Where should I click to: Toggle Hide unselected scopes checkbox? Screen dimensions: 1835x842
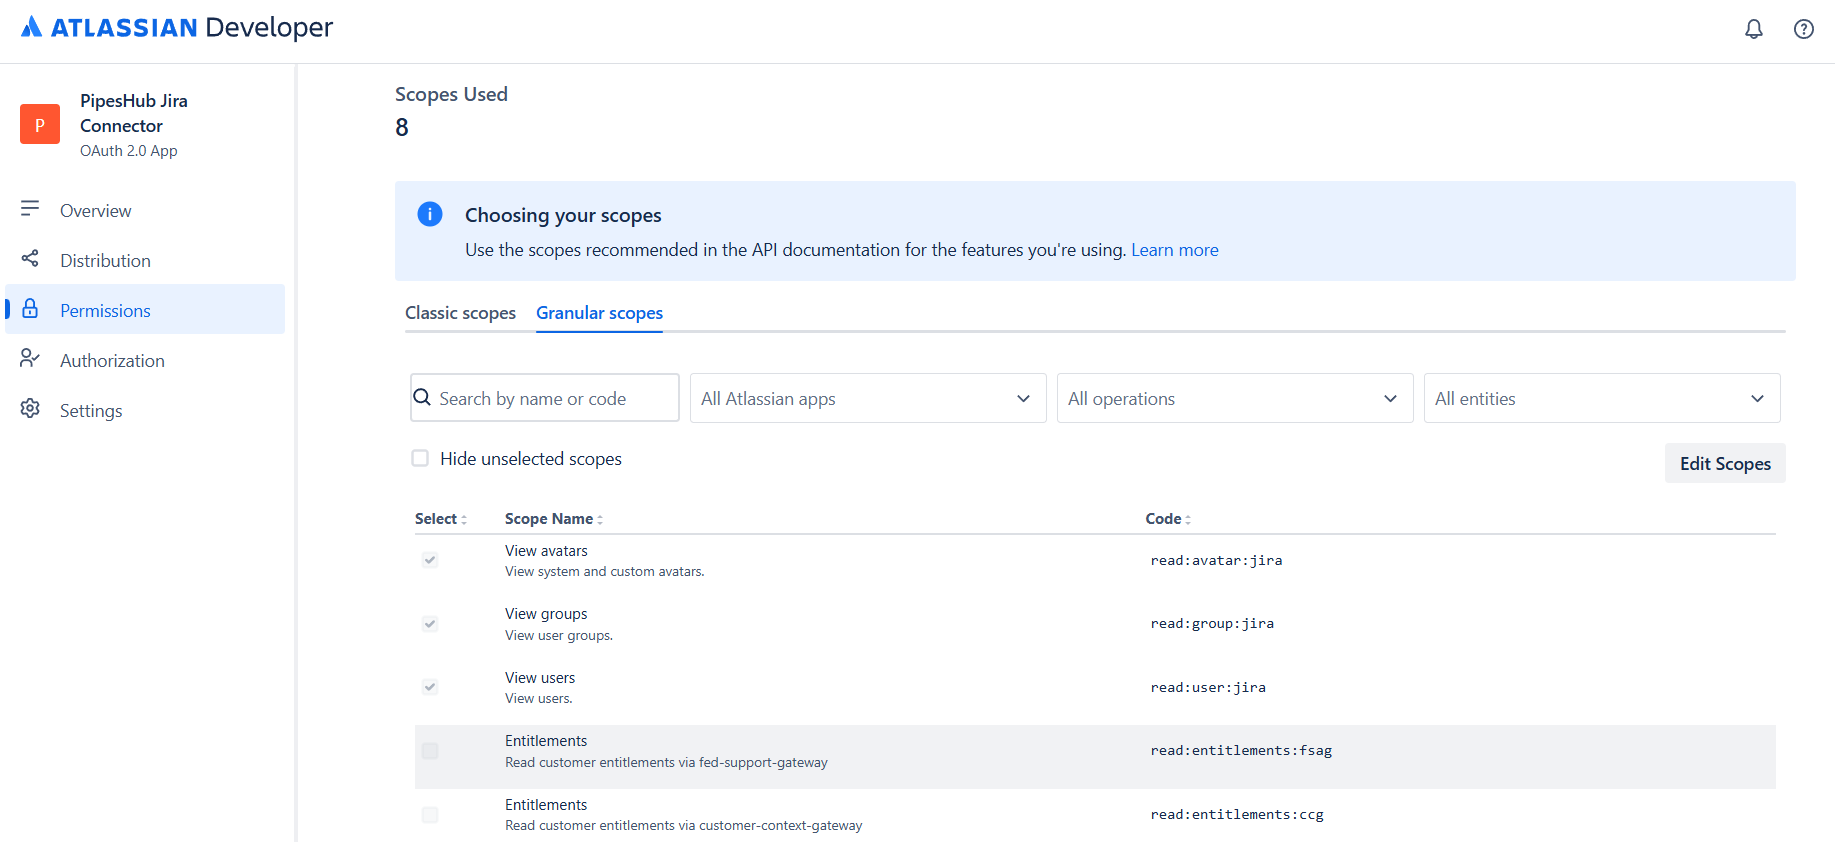point(420,458)
